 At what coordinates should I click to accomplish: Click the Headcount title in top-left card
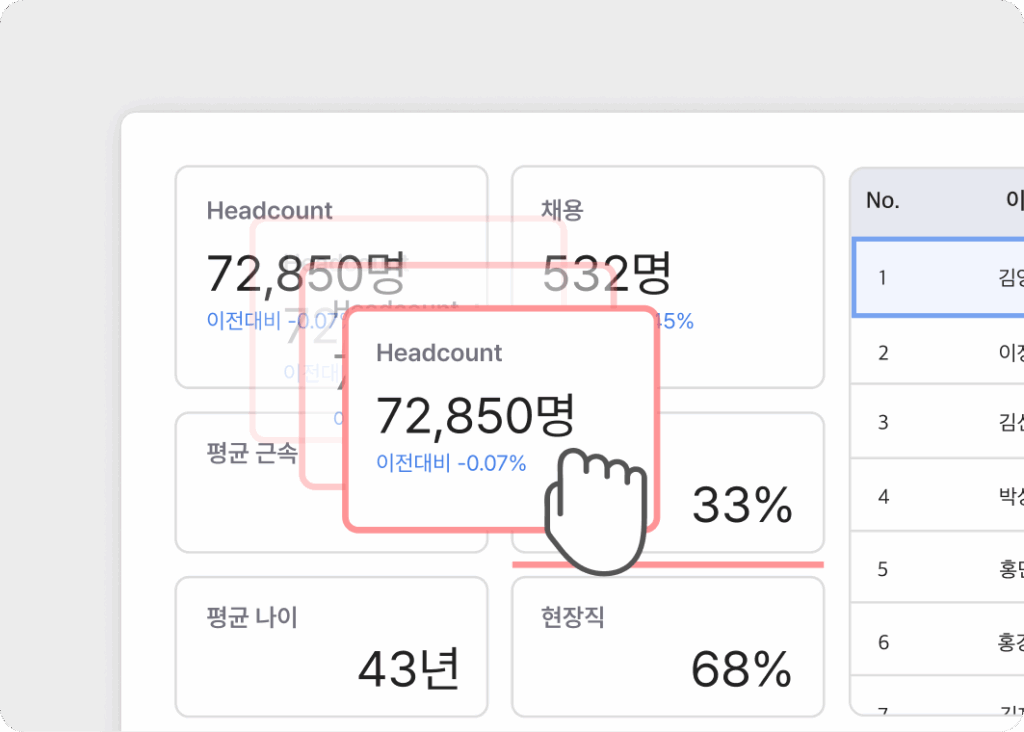pos(269,211)
